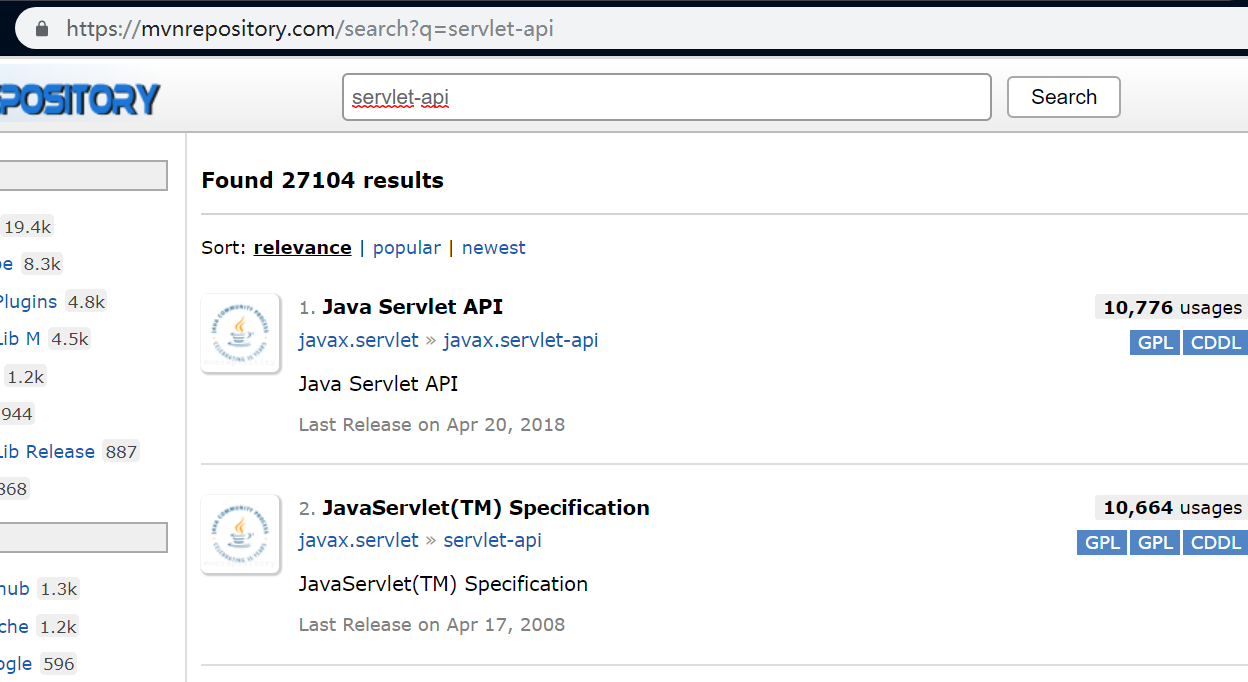Click Plugins sidebar entry with 4.8k

click(x=53, y=302)
